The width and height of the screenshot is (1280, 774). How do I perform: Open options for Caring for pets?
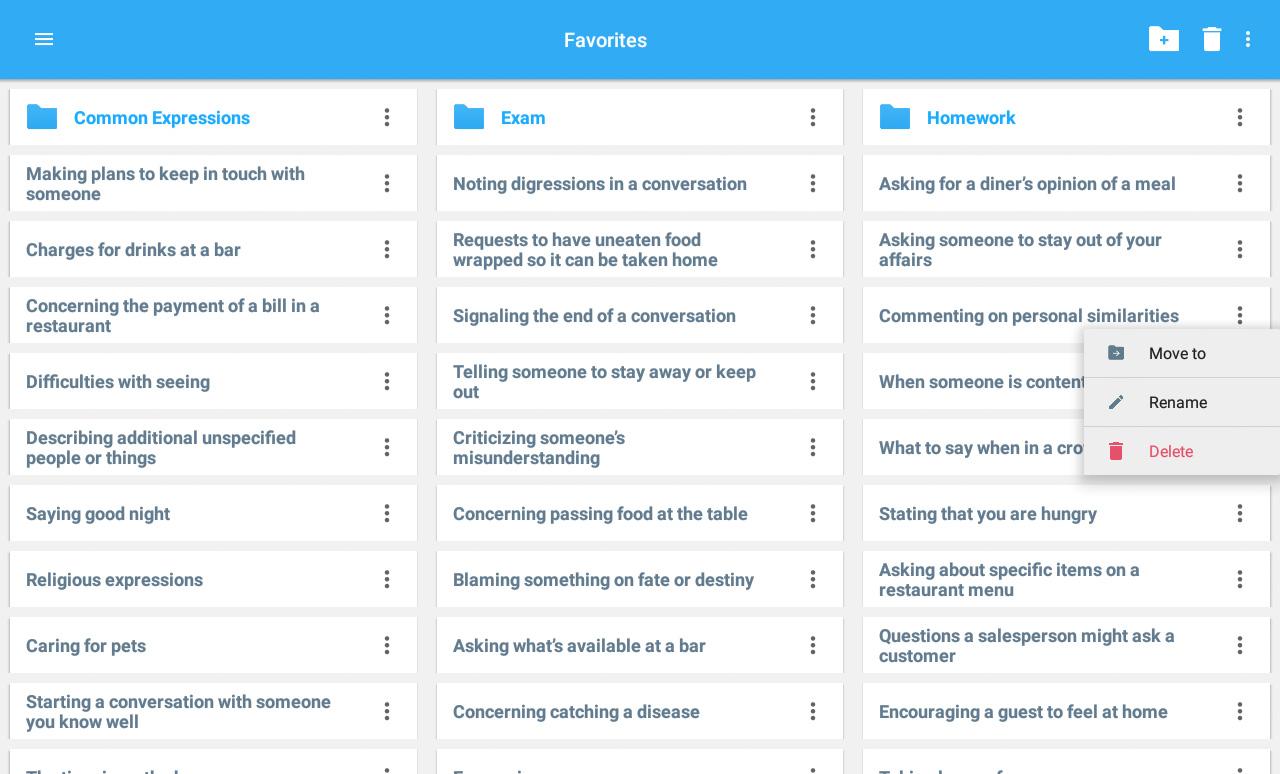click(387, 645)
